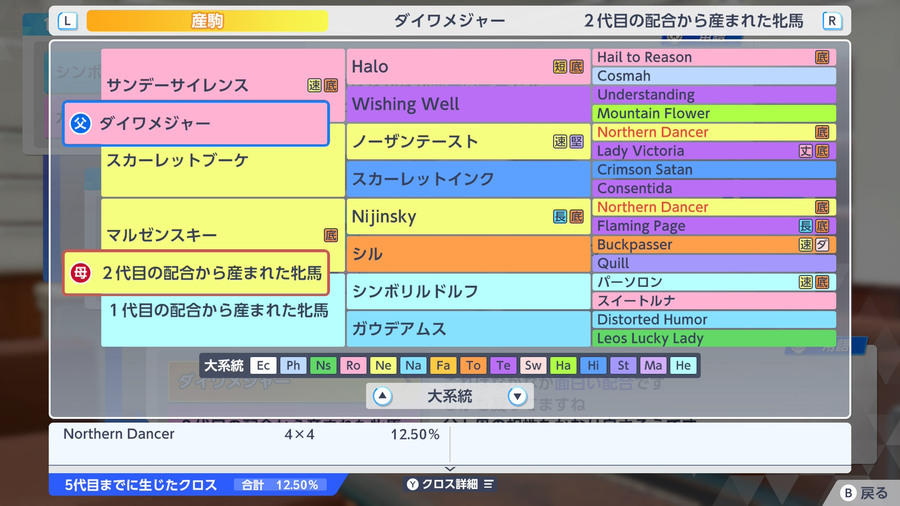Click the R shoulder button icon
This screenshot has width=900, height=506.
(832, 21)
